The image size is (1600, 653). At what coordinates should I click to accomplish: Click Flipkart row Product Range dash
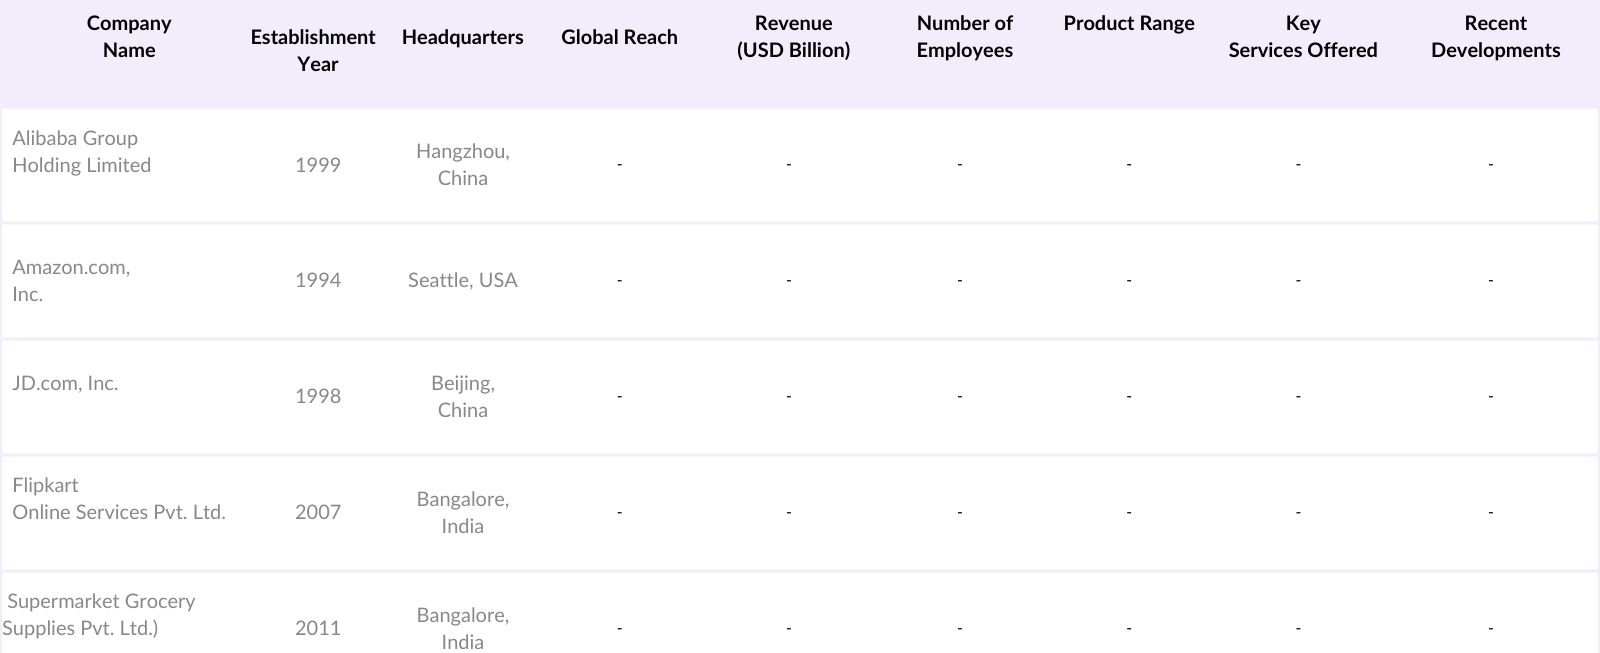click(1129, 513)
